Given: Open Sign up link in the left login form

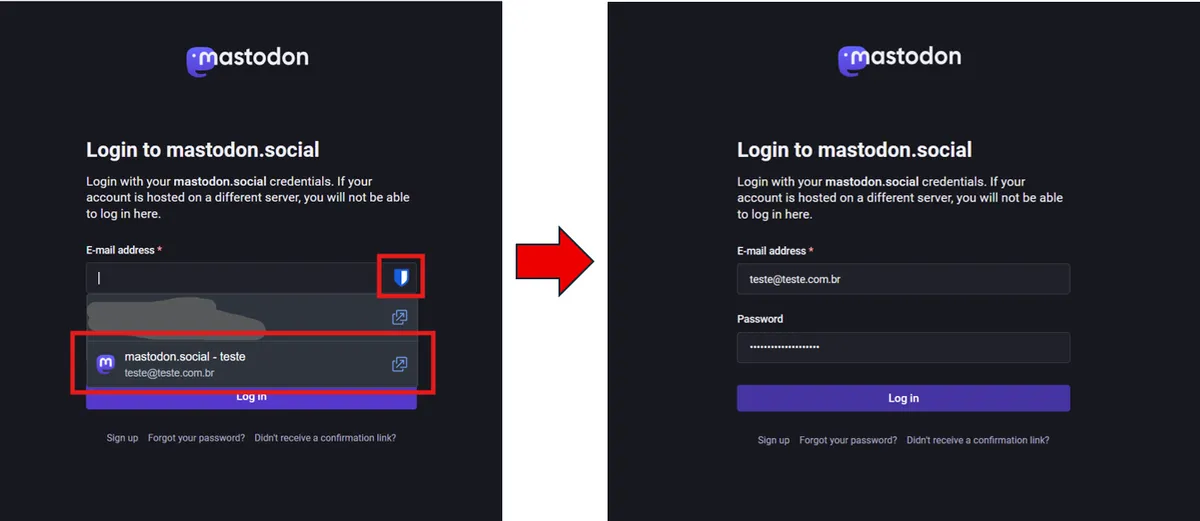Looking at the screenshot, I should click(122, 438).
